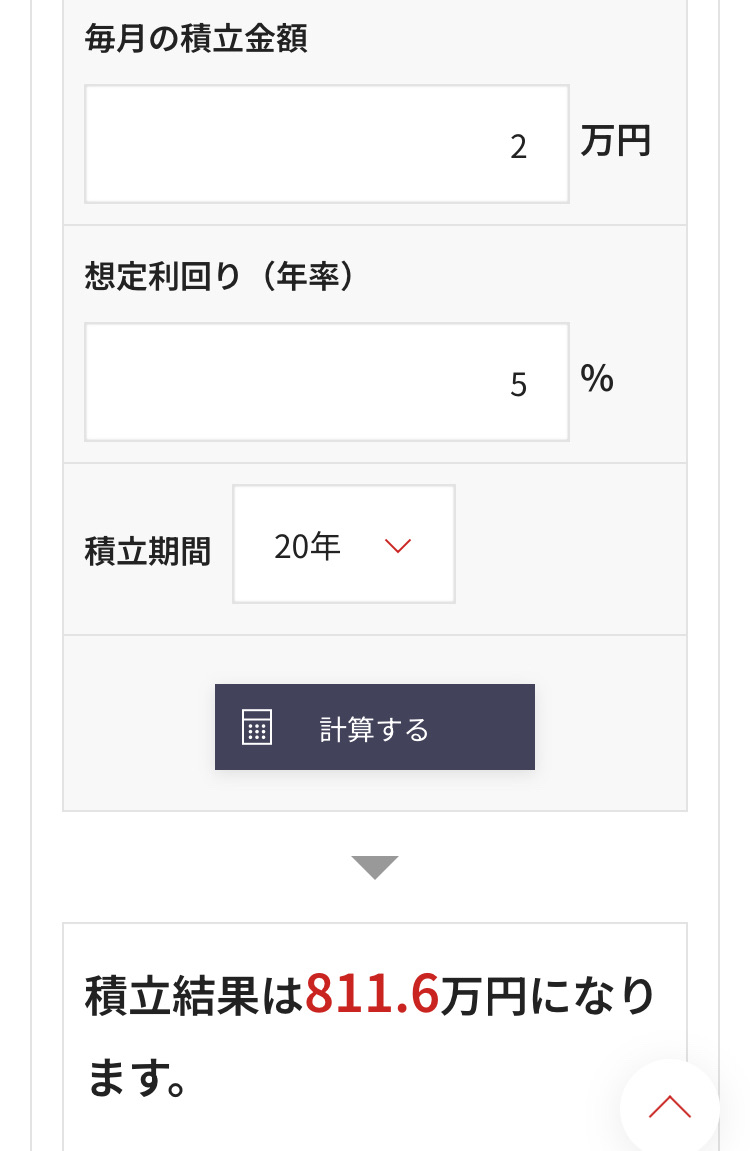Click the 積立結果は text in the result box

[194, 996]
